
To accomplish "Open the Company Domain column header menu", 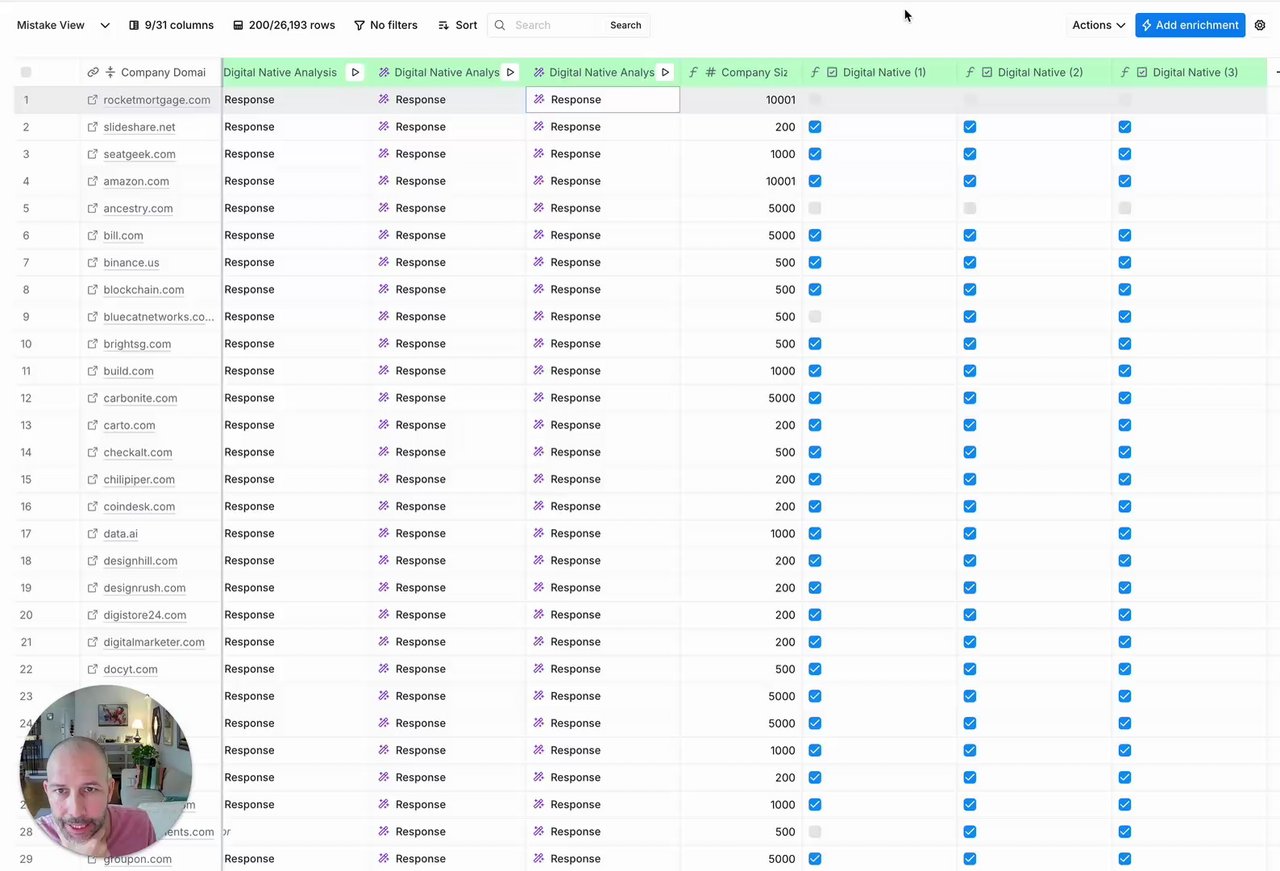I will pos(151,72).
